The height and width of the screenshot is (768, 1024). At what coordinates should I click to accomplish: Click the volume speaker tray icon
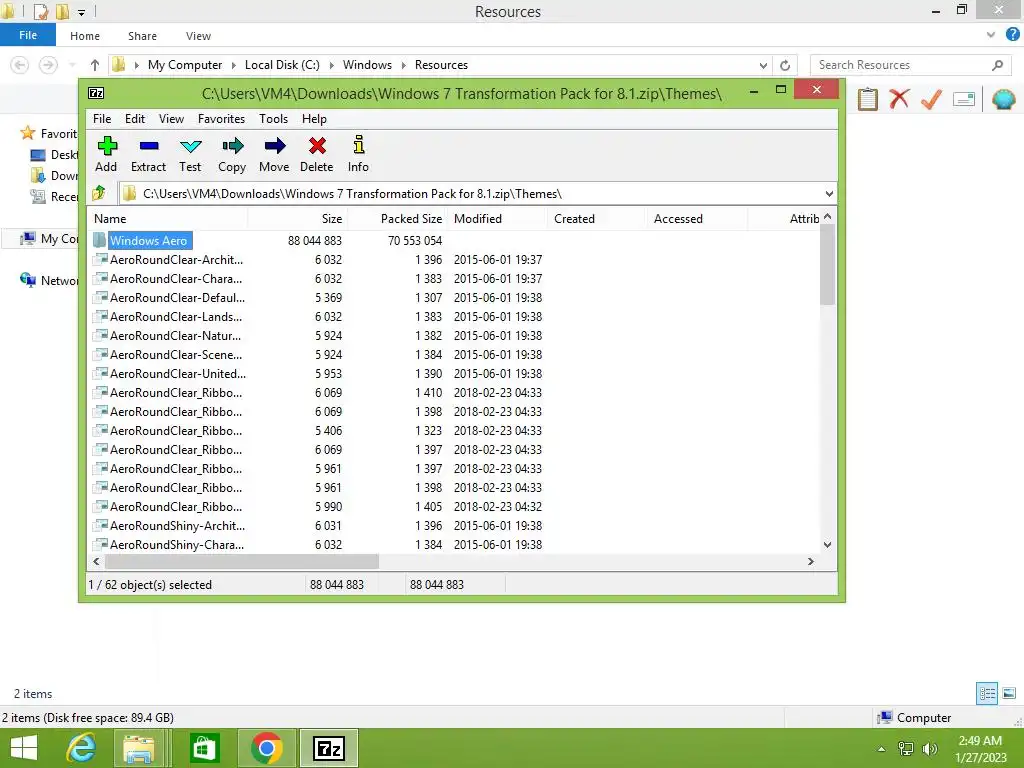tap(929, 749)
